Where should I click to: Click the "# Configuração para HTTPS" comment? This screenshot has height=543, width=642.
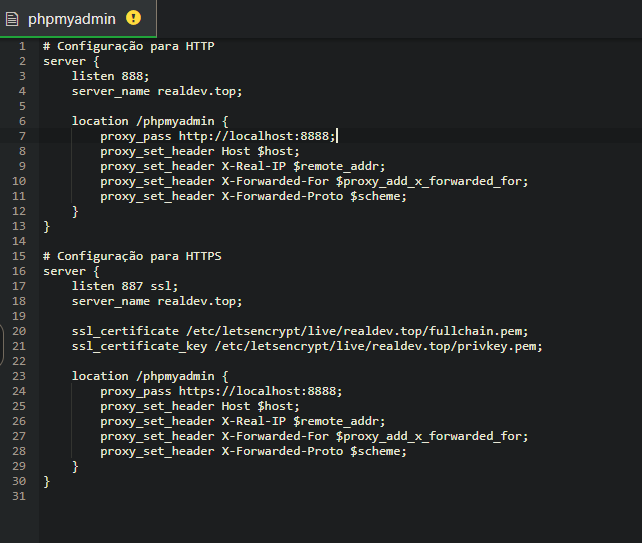pos(132,256)
